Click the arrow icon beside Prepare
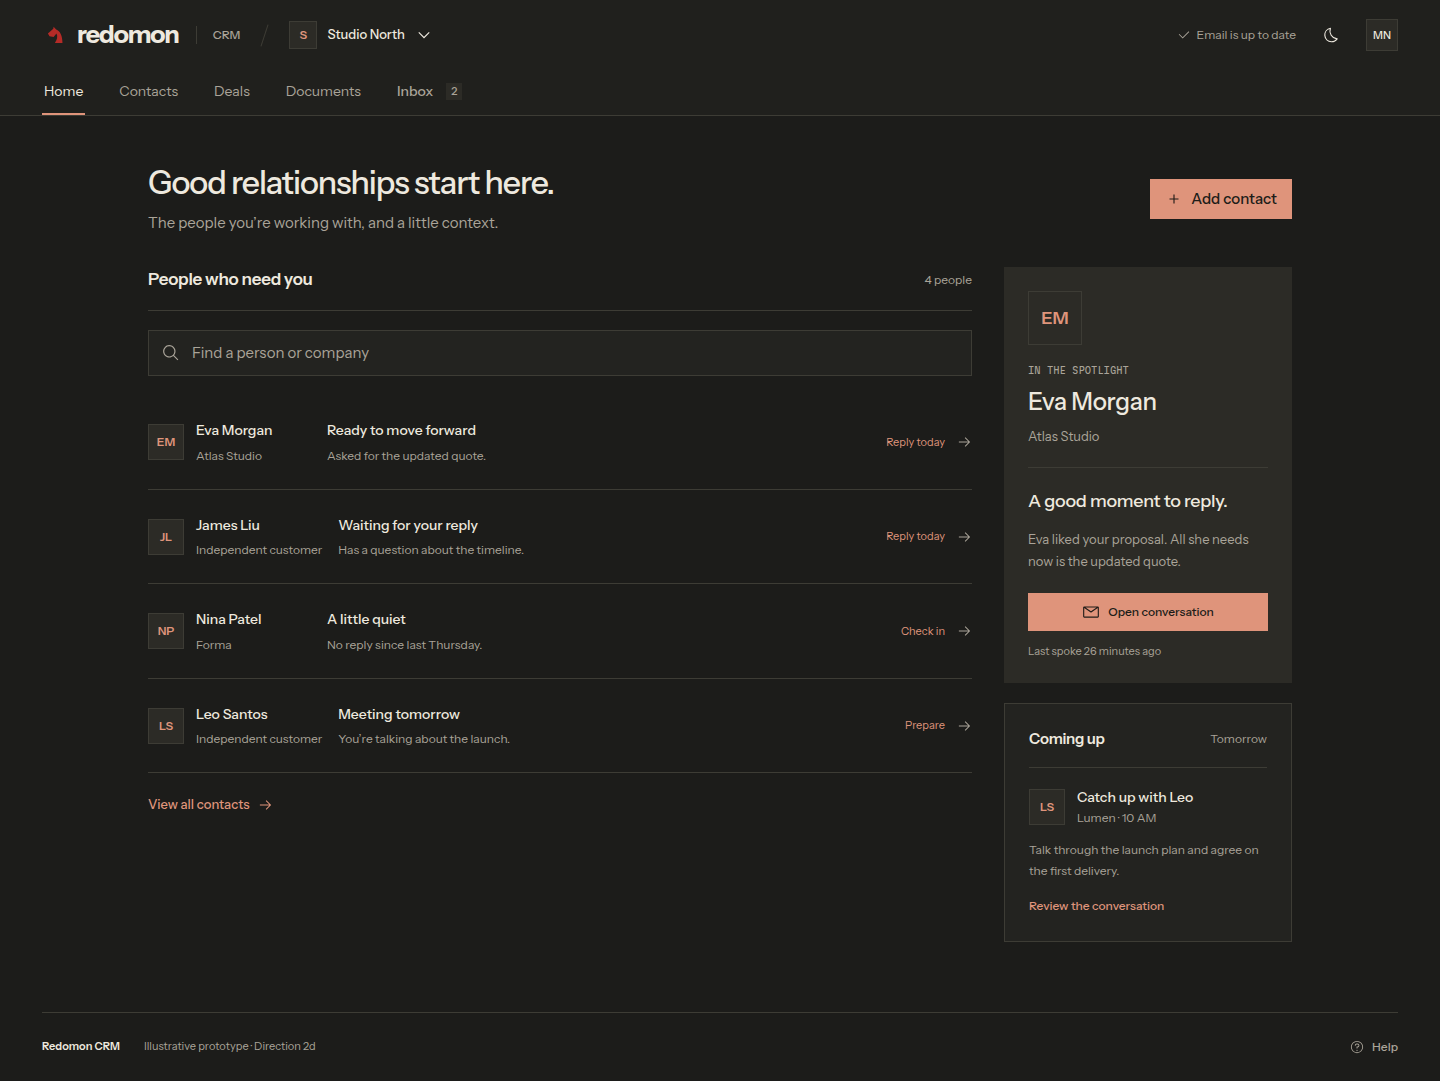Image resolution: width=1440 pixels, height=1081 pixels. [x=965, y=726]
